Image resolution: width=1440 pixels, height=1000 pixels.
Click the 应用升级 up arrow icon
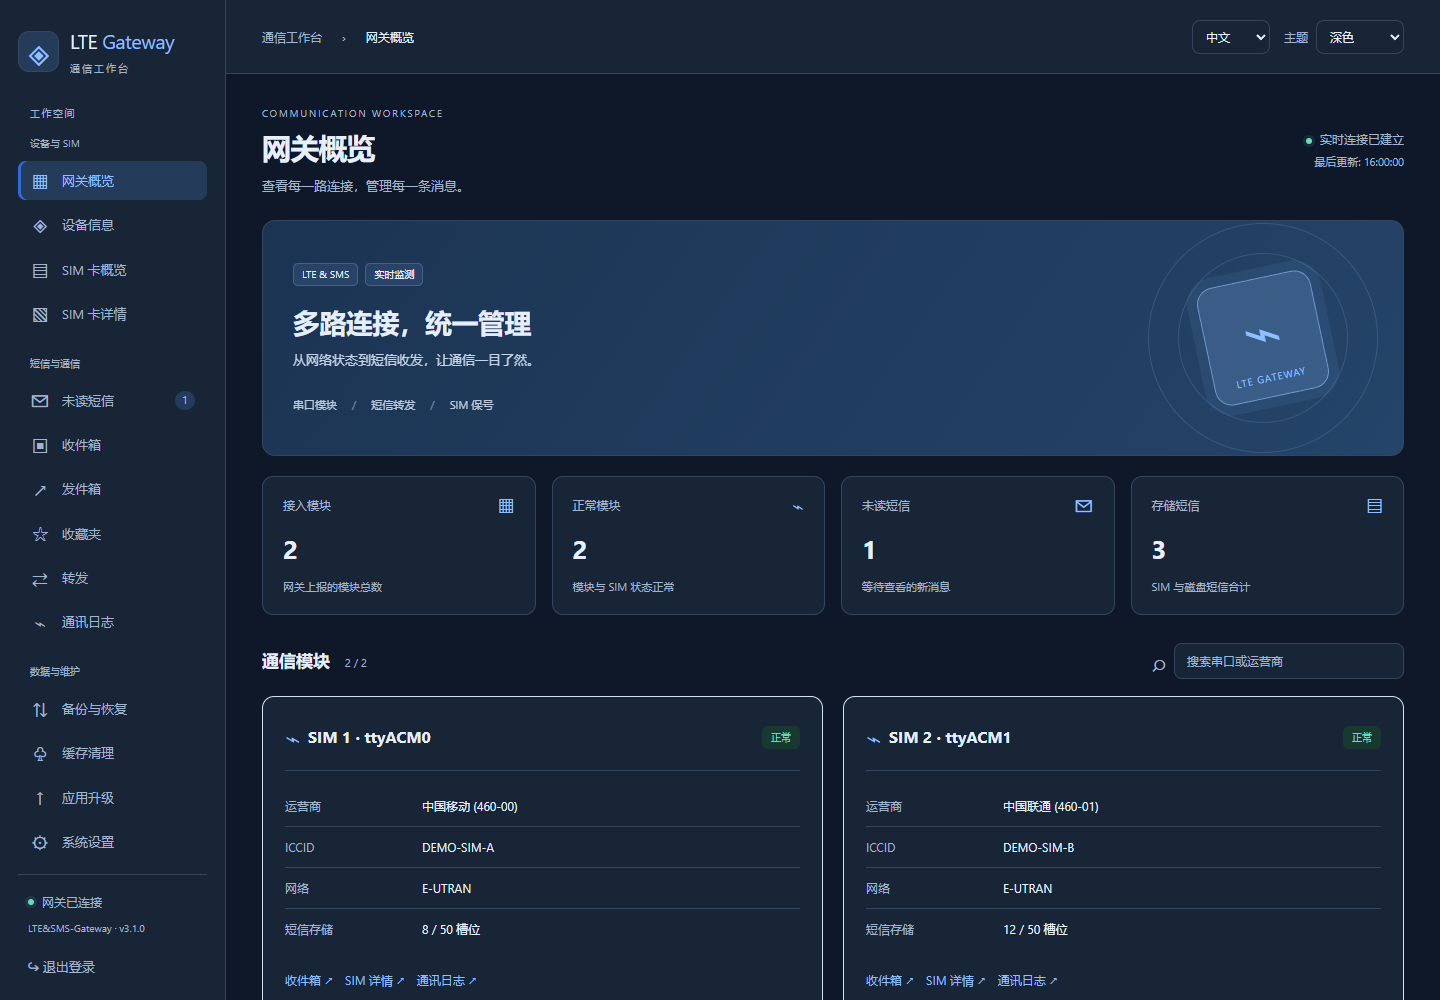pyautogui.click(x=40, y=799)
